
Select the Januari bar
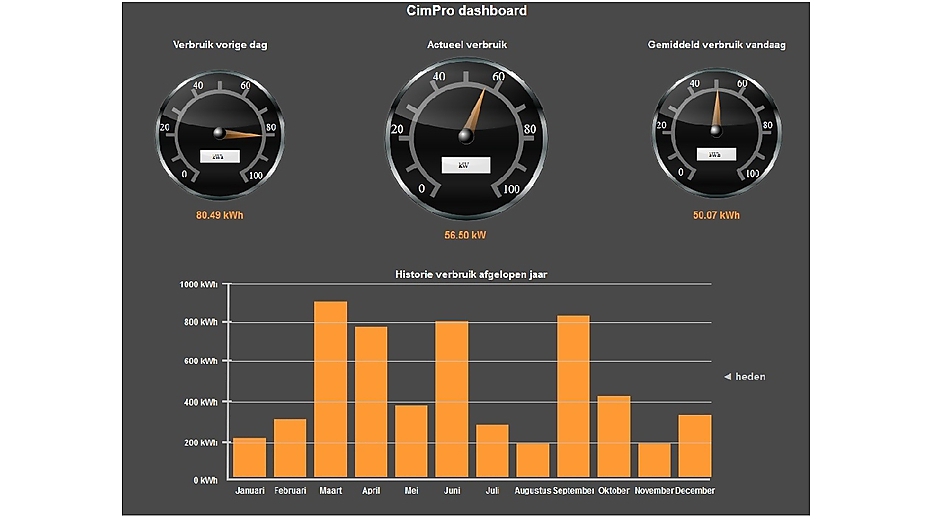click(x=250, y=458)
